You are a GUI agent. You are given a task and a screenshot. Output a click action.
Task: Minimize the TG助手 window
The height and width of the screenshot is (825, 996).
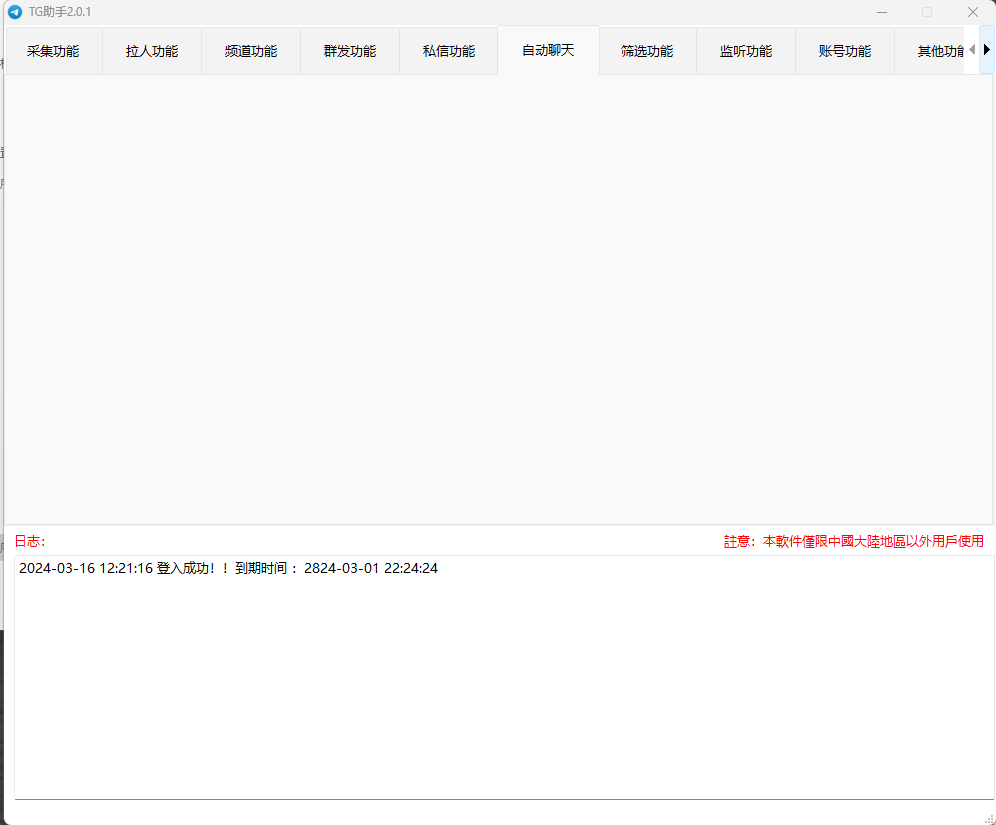(x=882, y=12)
